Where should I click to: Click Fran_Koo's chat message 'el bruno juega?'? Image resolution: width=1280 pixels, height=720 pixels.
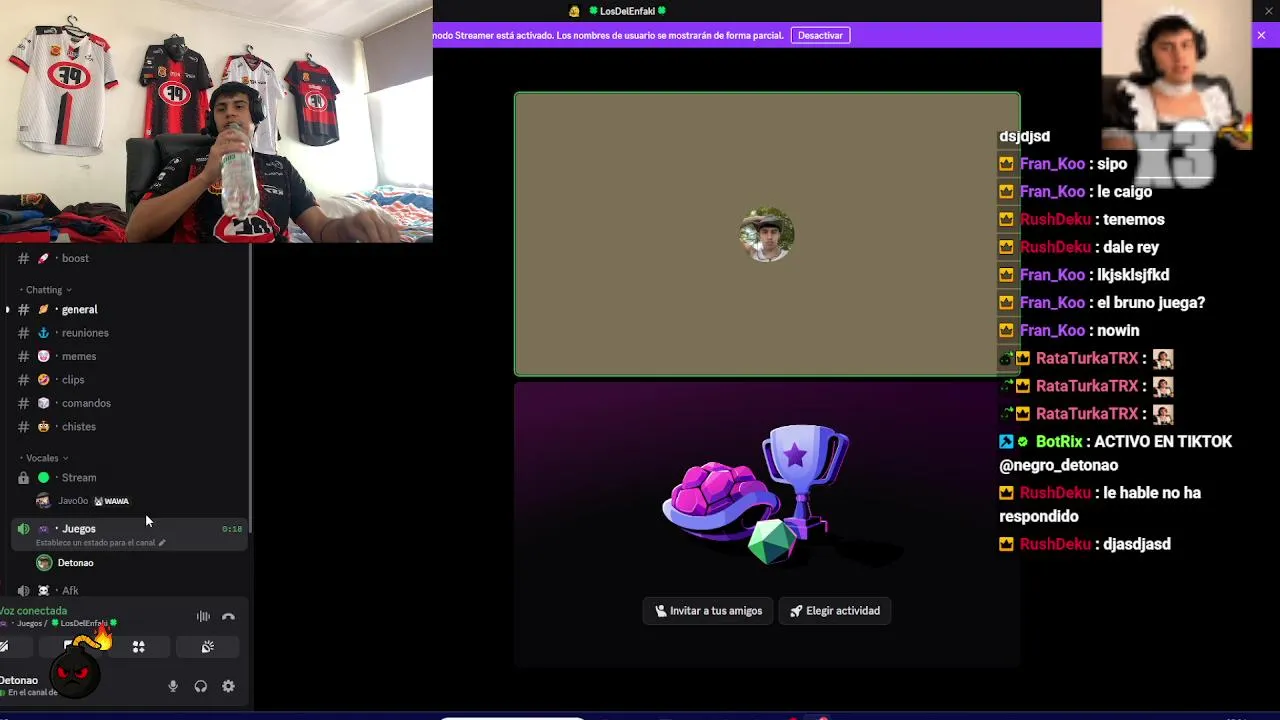pyautogui.click(x=1151, y=303)
